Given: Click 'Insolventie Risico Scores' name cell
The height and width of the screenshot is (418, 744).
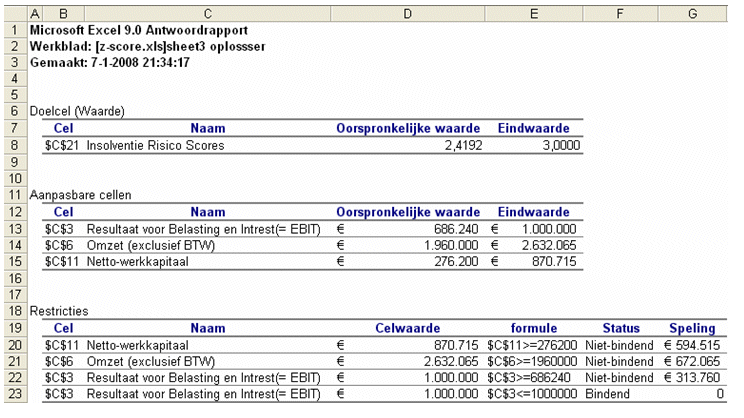Looking at the screenshot, I should point(155,145).
